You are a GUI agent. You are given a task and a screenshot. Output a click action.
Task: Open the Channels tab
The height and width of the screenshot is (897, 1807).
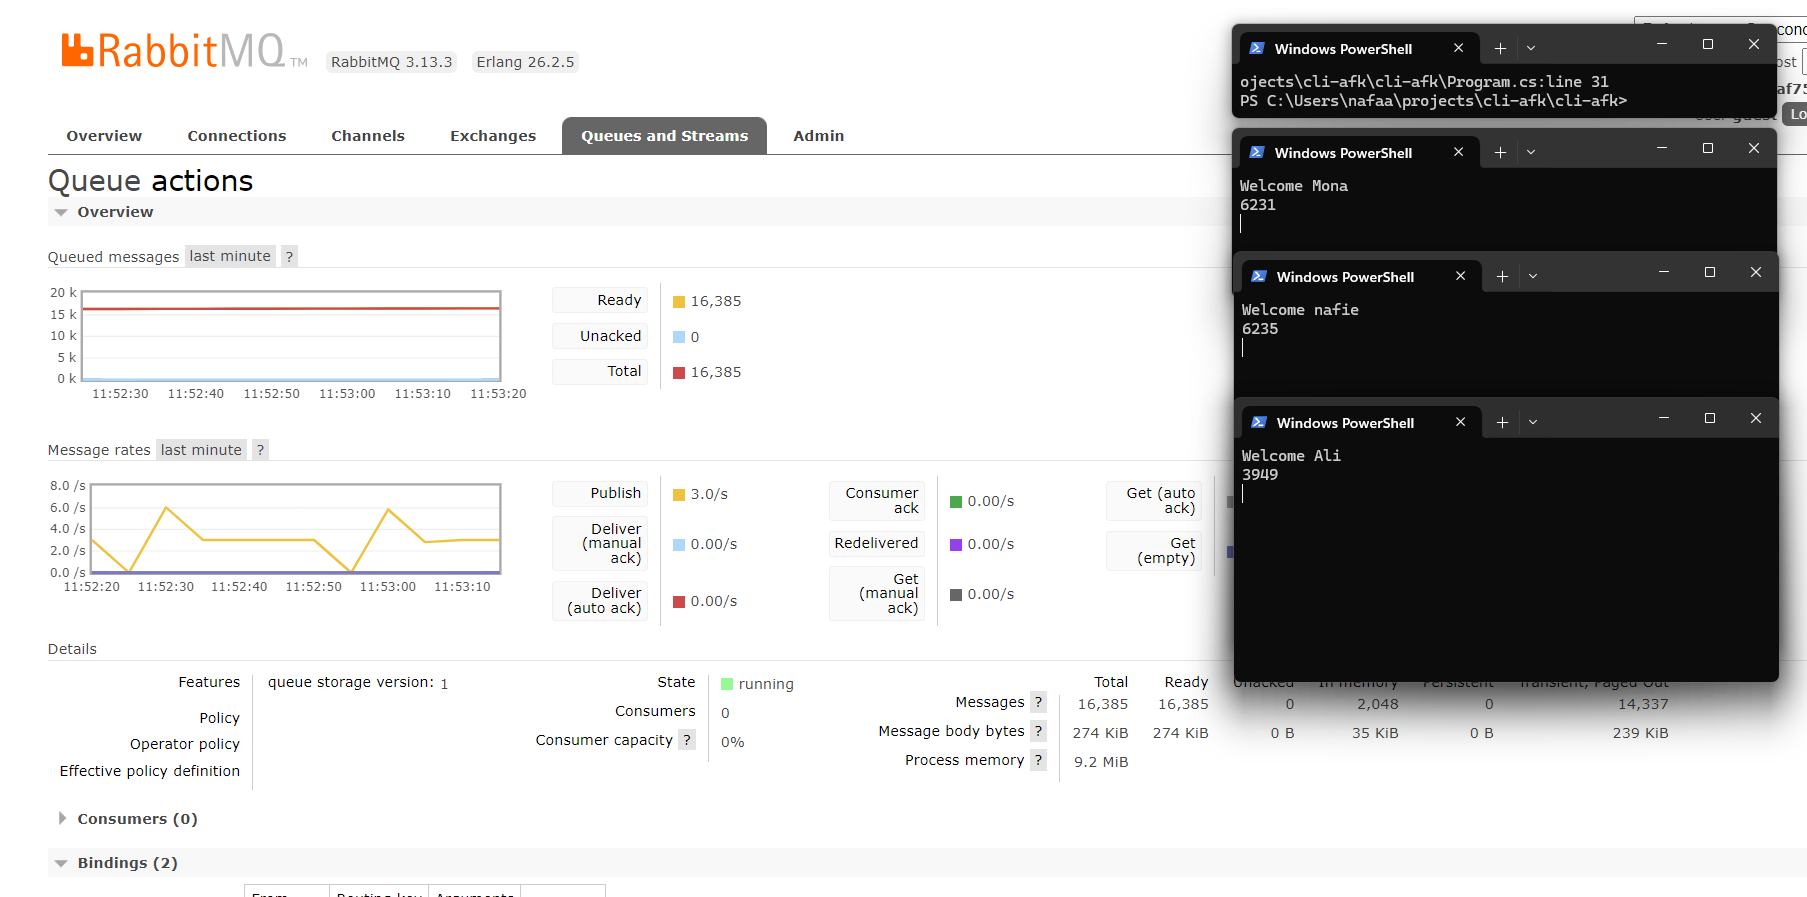(x=368, y=136)
